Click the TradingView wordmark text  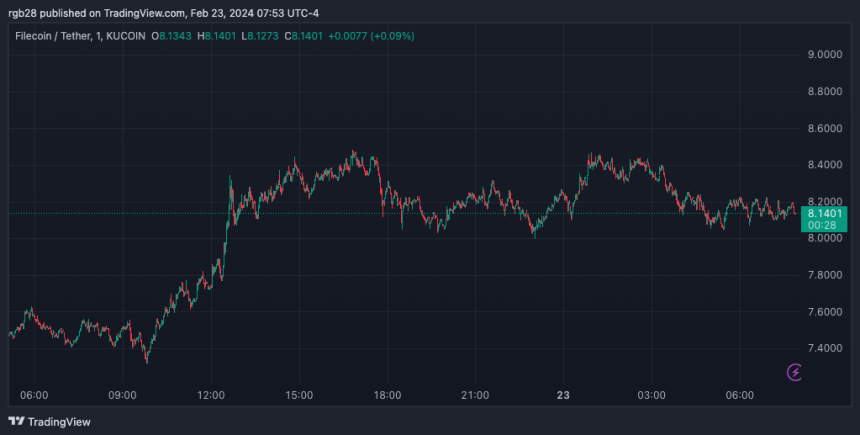60,421
